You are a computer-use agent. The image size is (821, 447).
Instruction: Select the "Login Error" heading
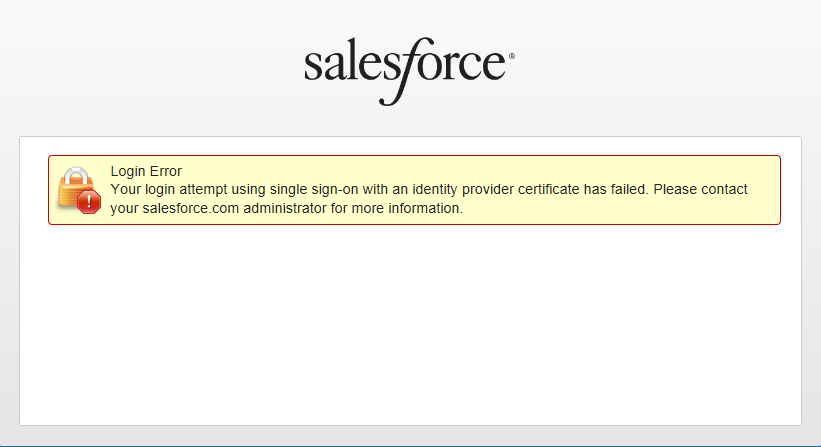pos(146,171)
